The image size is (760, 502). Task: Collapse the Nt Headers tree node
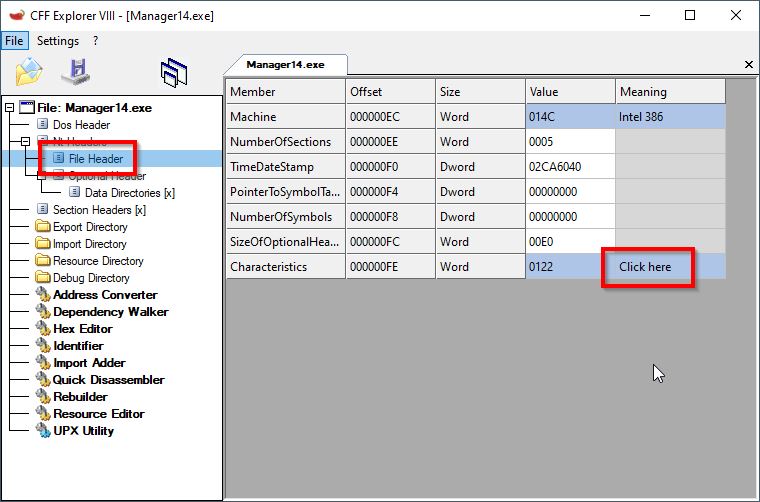pos(26,141)
